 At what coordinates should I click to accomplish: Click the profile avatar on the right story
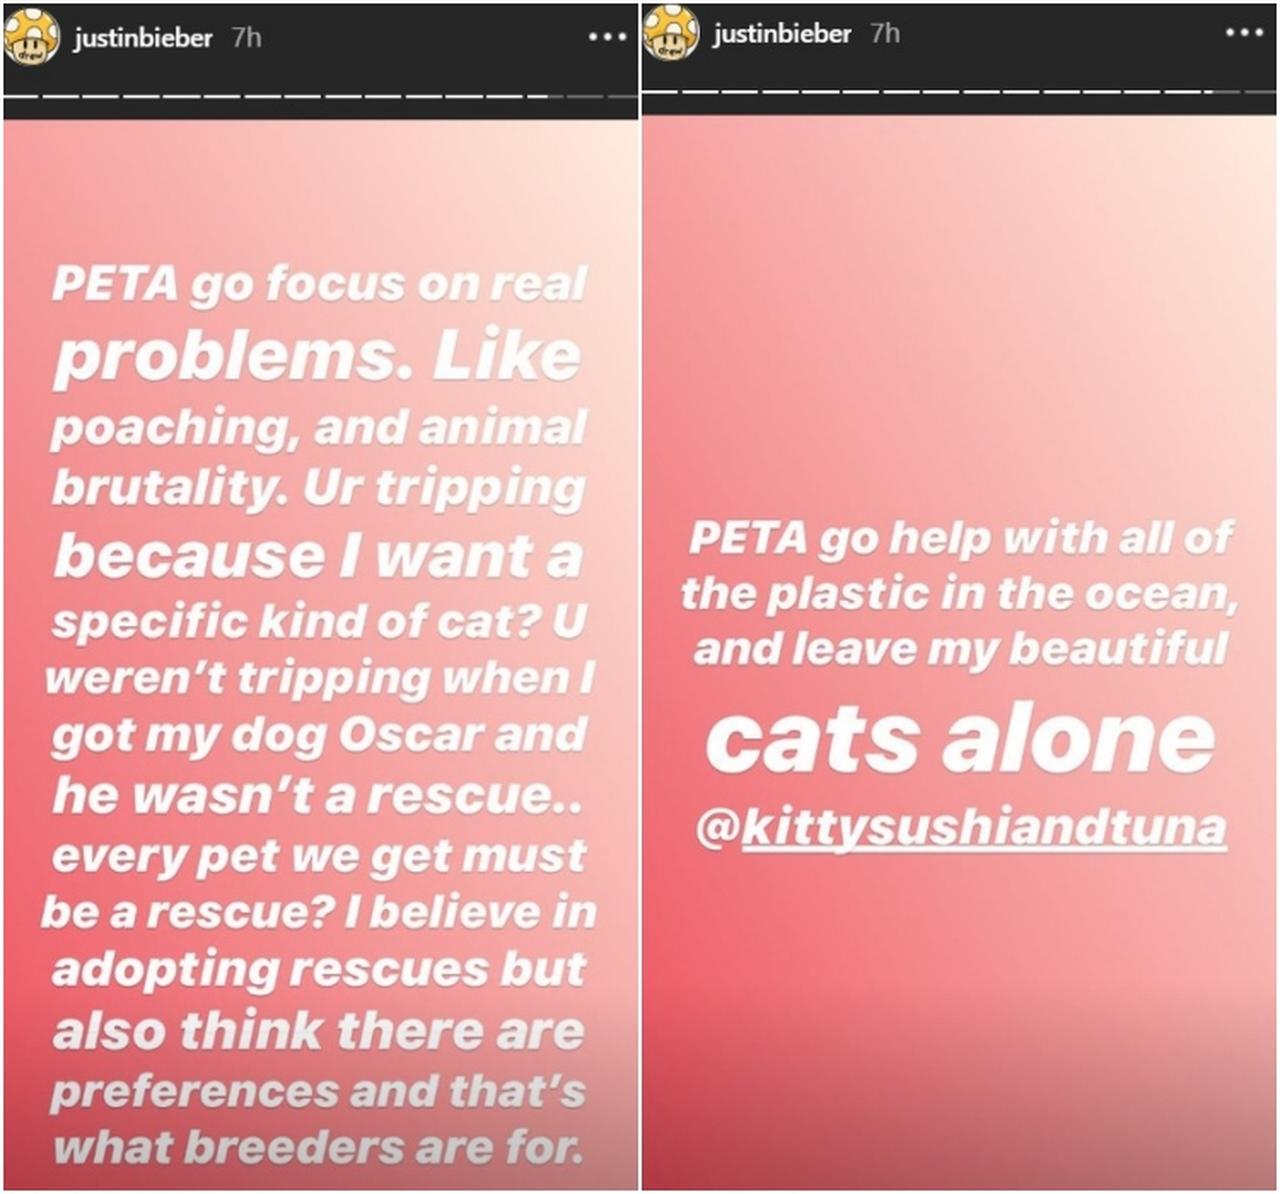click(x=671, y=33)
